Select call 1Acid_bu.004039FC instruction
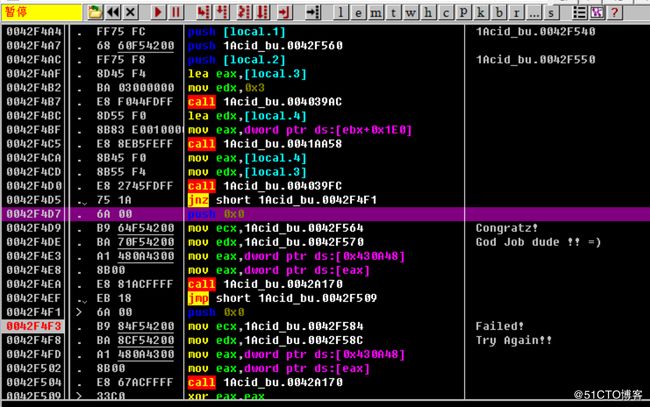Screen dimensions: 650x407 pos(265,186)
